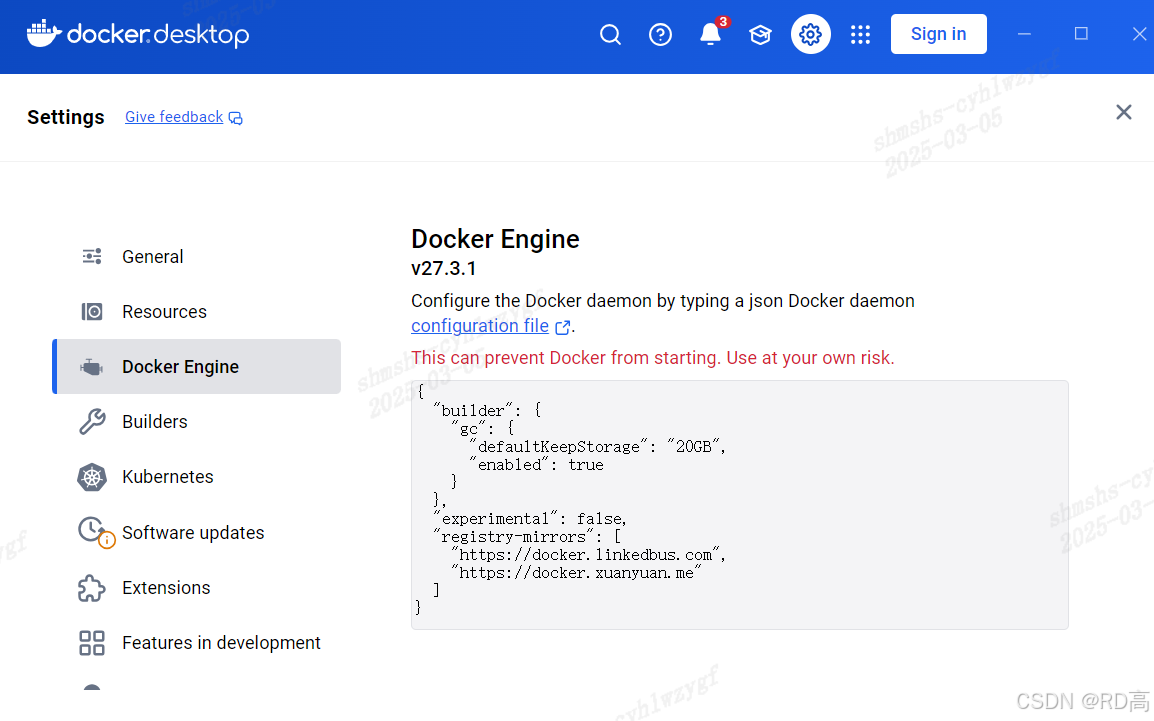Viewport: 1154px width, 721px height.
Task: Click the Docker Desktop whale logo
Action: pyautogui.click(x=44, y=33)
